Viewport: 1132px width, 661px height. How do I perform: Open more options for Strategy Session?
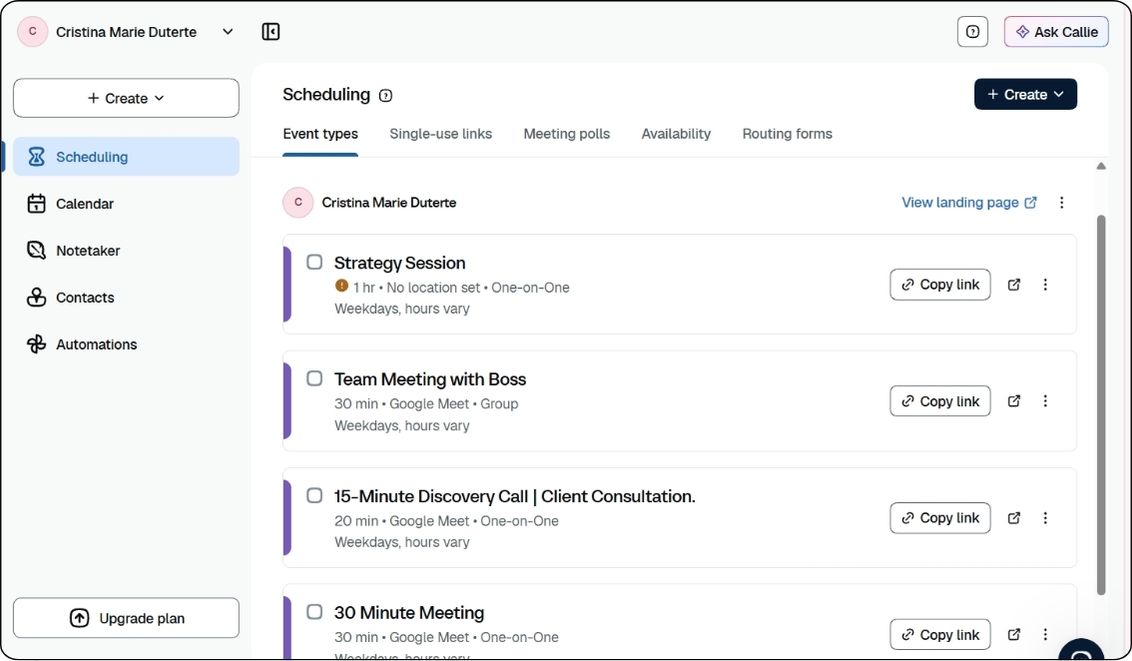point(1045,284)
